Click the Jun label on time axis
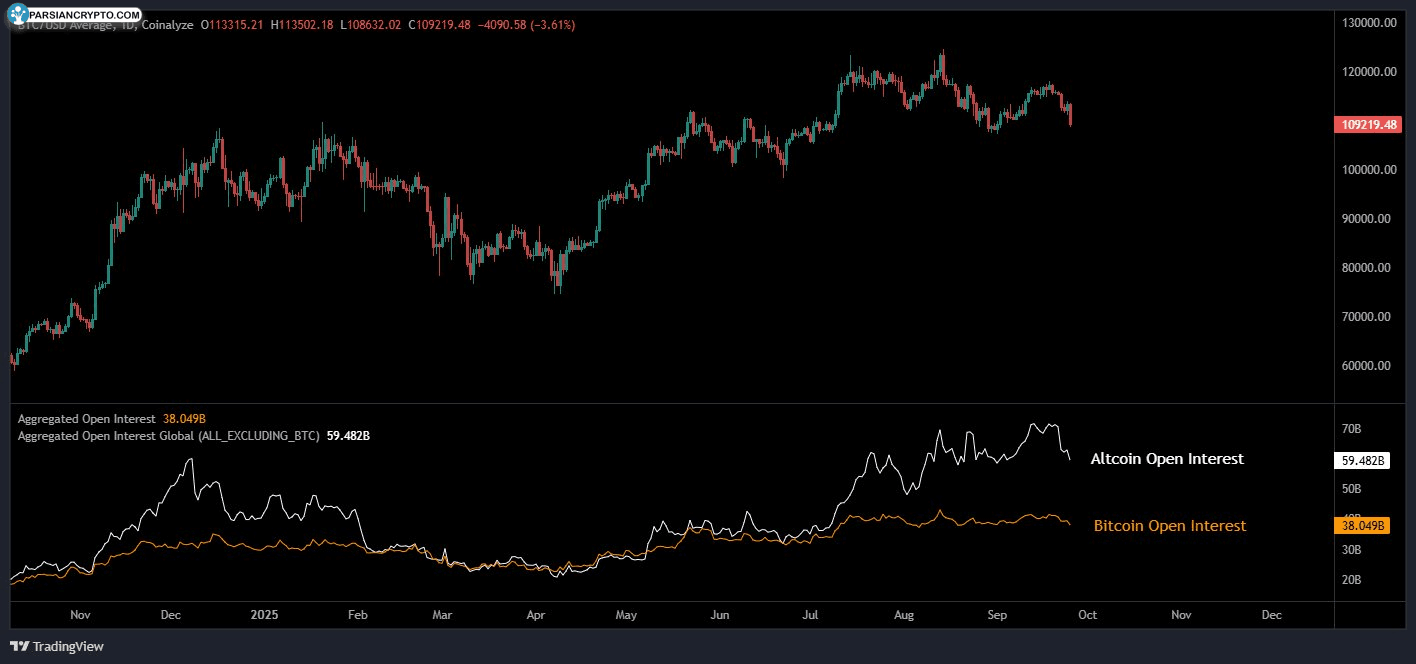The image size is (1416, 664). tap(720, 615)
